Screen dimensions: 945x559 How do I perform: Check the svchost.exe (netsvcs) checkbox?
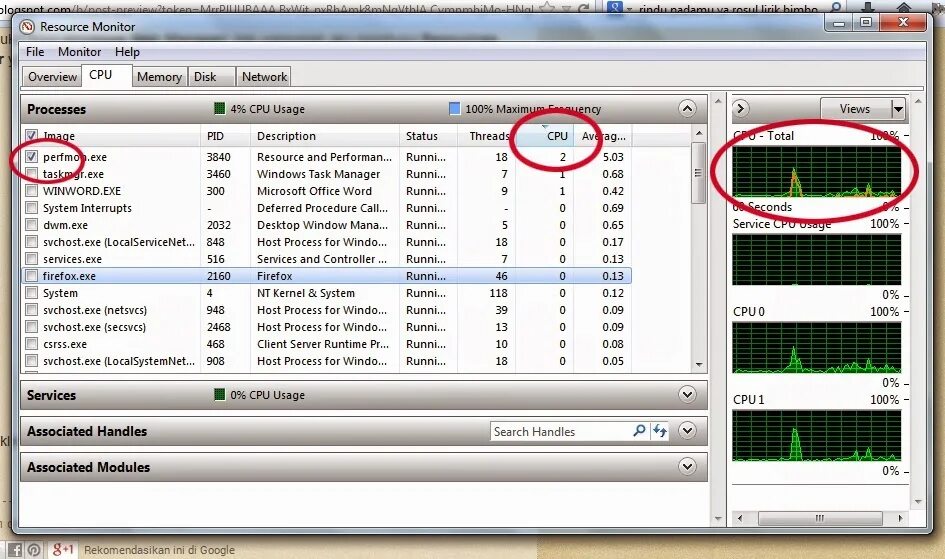point(31,310)
